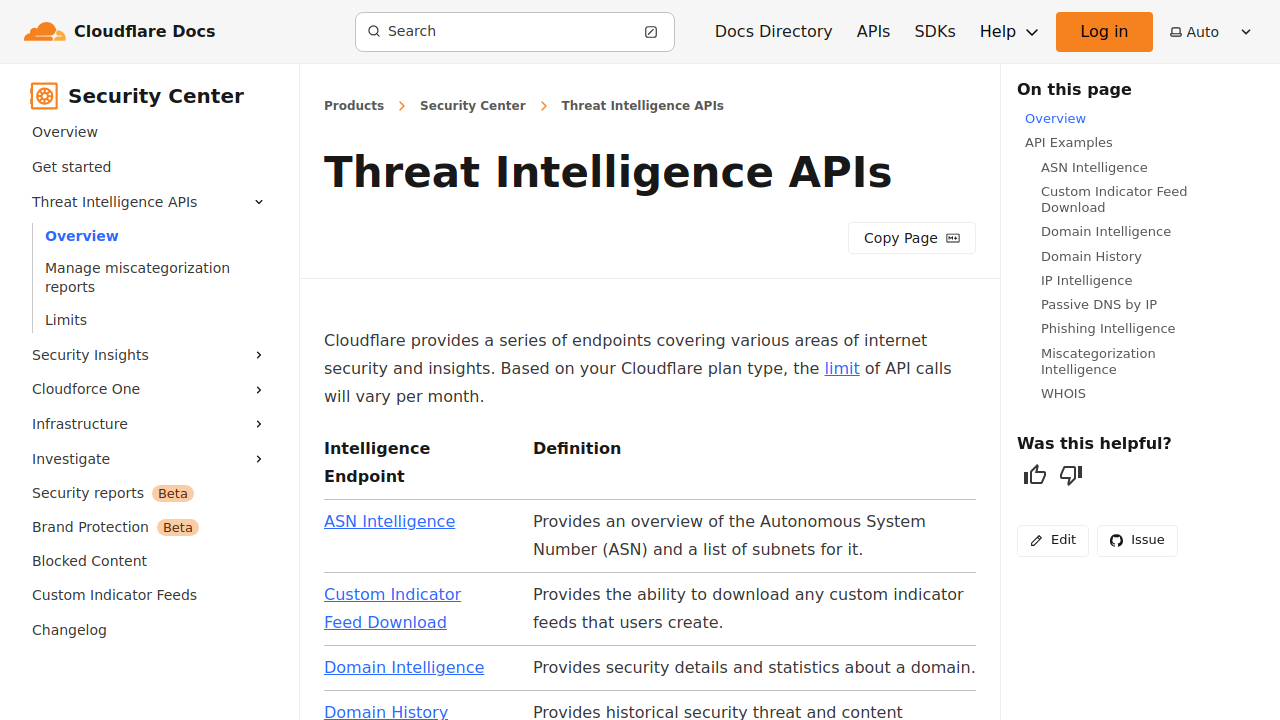
Task: Click the magnifier icon in search box
Action: (x=374, y=31)
